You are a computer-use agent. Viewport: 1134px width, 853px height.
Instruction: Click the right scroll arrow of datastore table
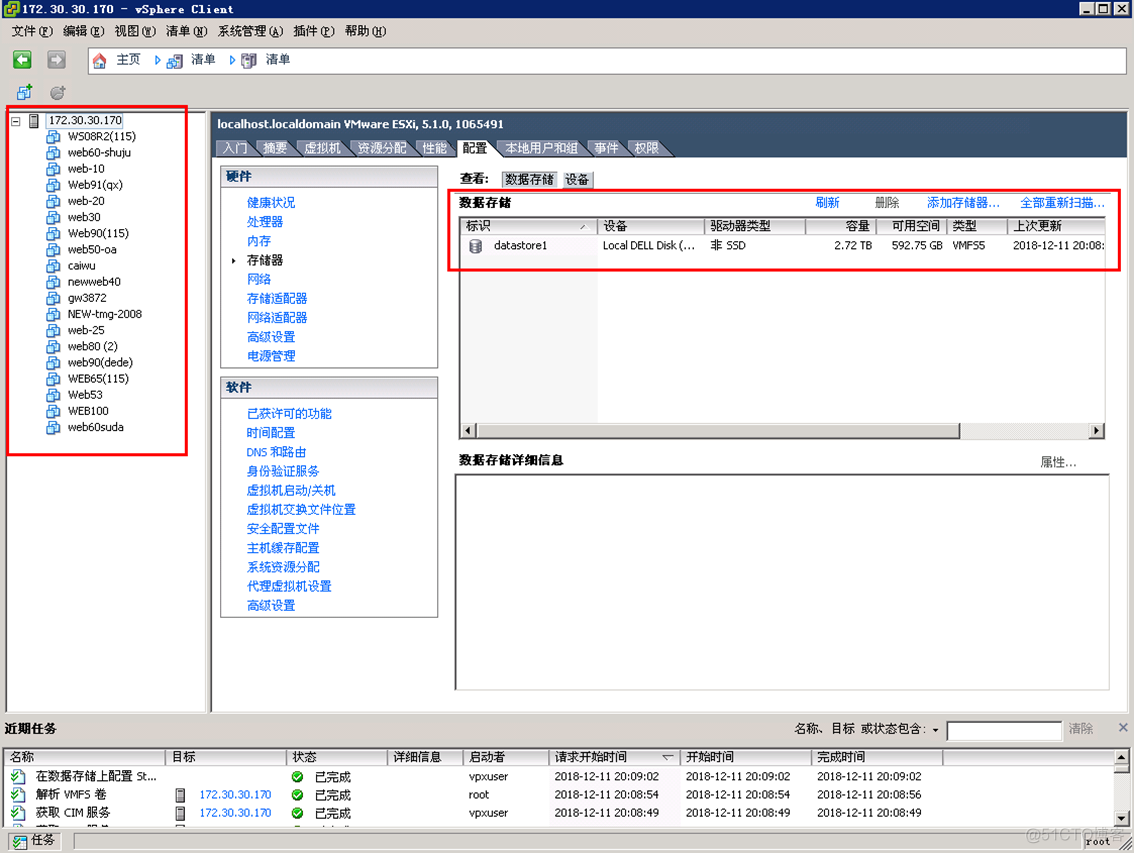pos(1097,430)
